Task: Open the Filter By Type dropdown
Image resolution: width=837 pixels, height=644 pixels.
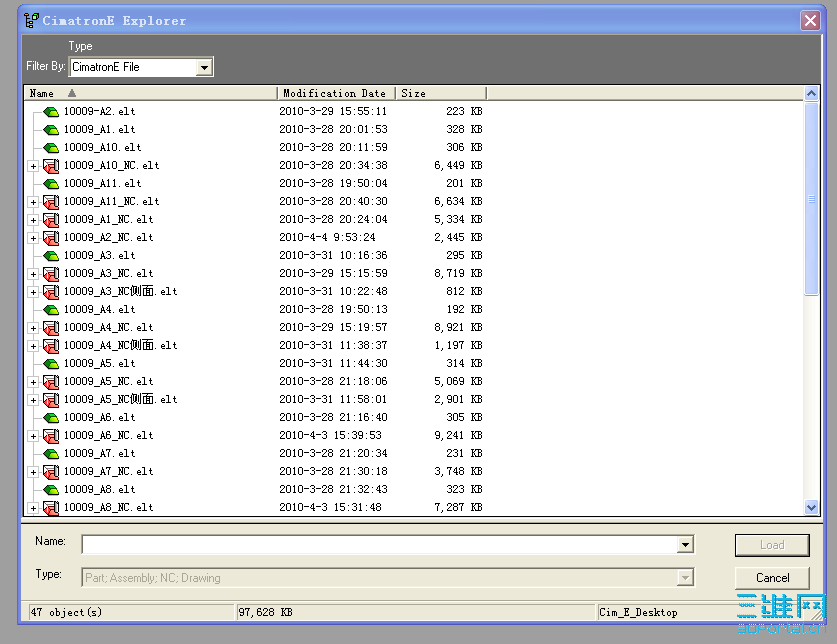Action: 204,67
